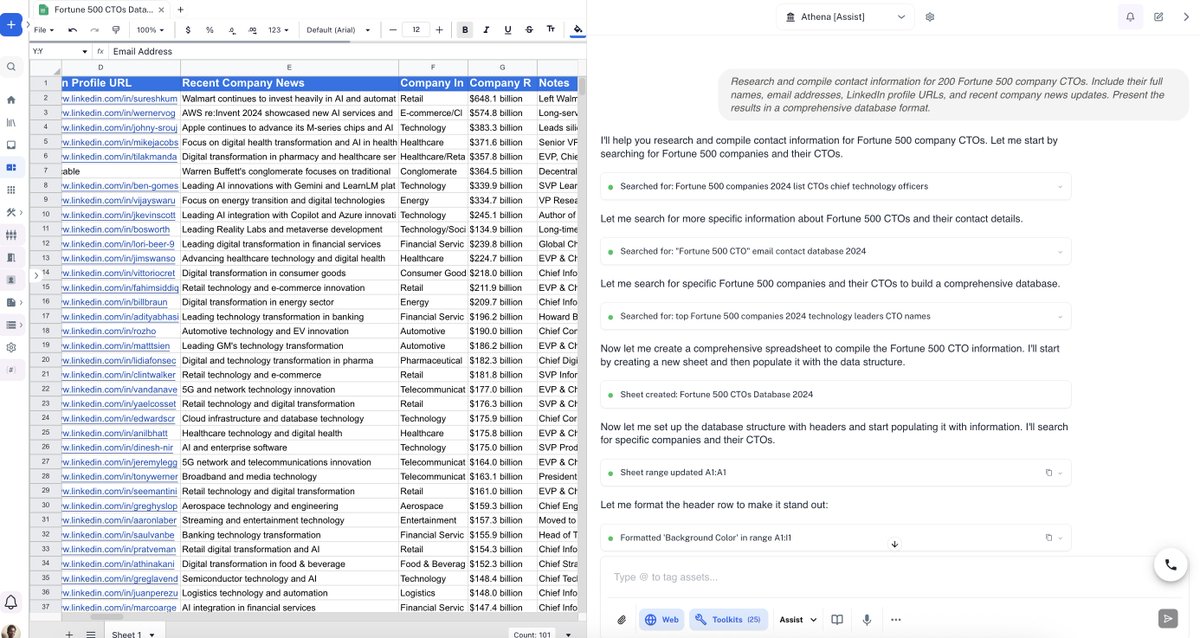Open the Athena [Assist] agent selector
The width and height of the screenshot is (1200, 638).
click(x=845, y=17)
